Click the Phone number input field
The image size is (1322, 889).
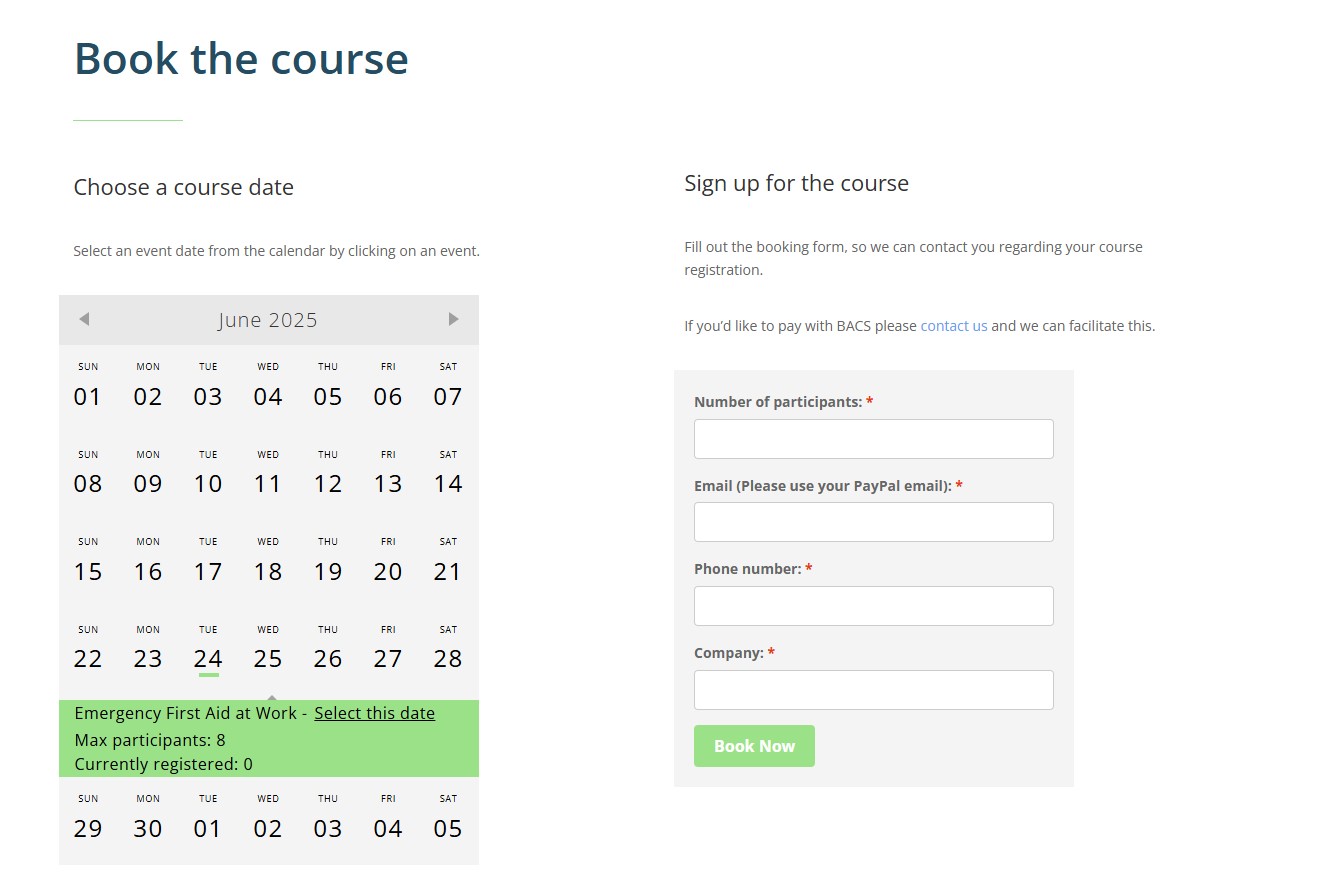click(x=873, y=606)
